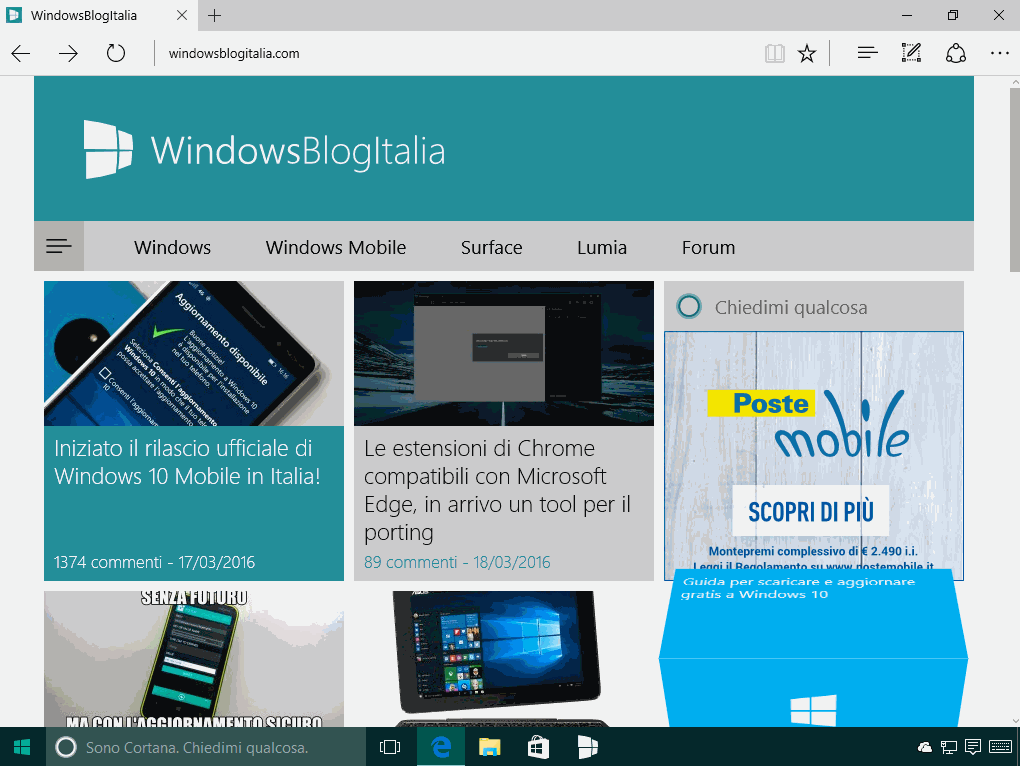Open the Surface menu item
The width and height of the screenshot is (1020, 766).
(492, 247)
